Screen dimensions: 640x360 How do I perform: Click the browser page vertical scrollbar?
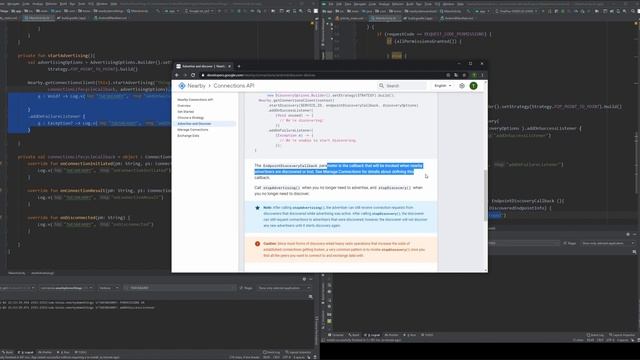[485, 195]
